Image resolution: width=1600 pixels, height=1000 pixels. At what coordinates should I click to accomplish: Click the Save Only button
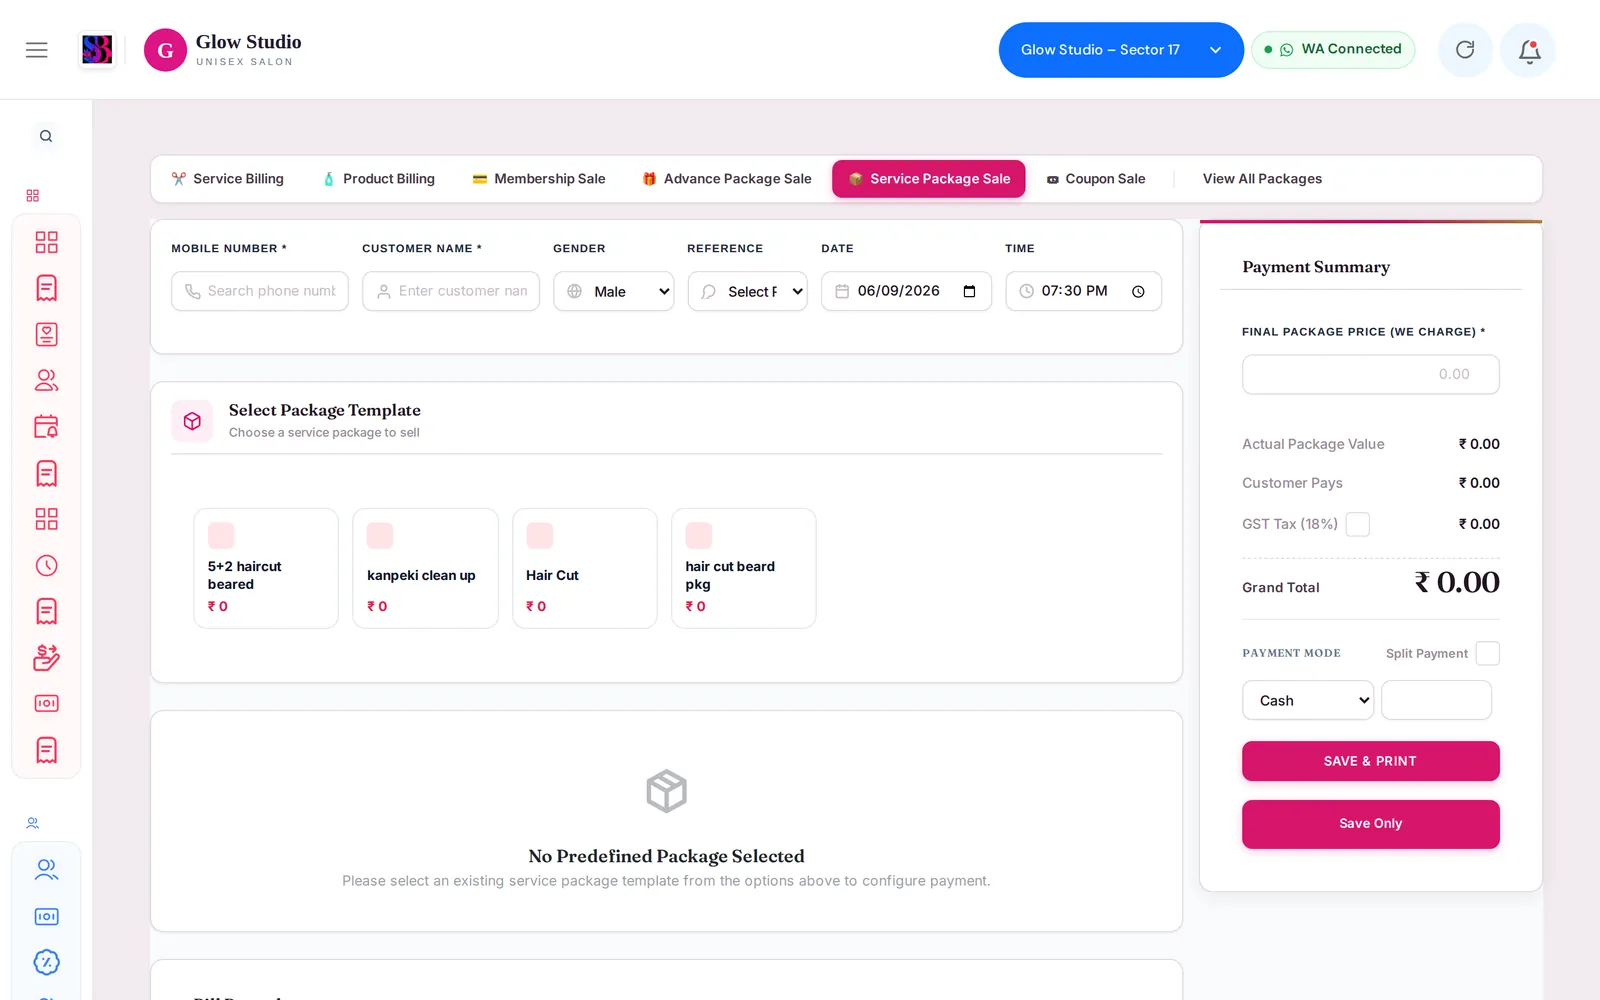click(x=1370, y=824)
